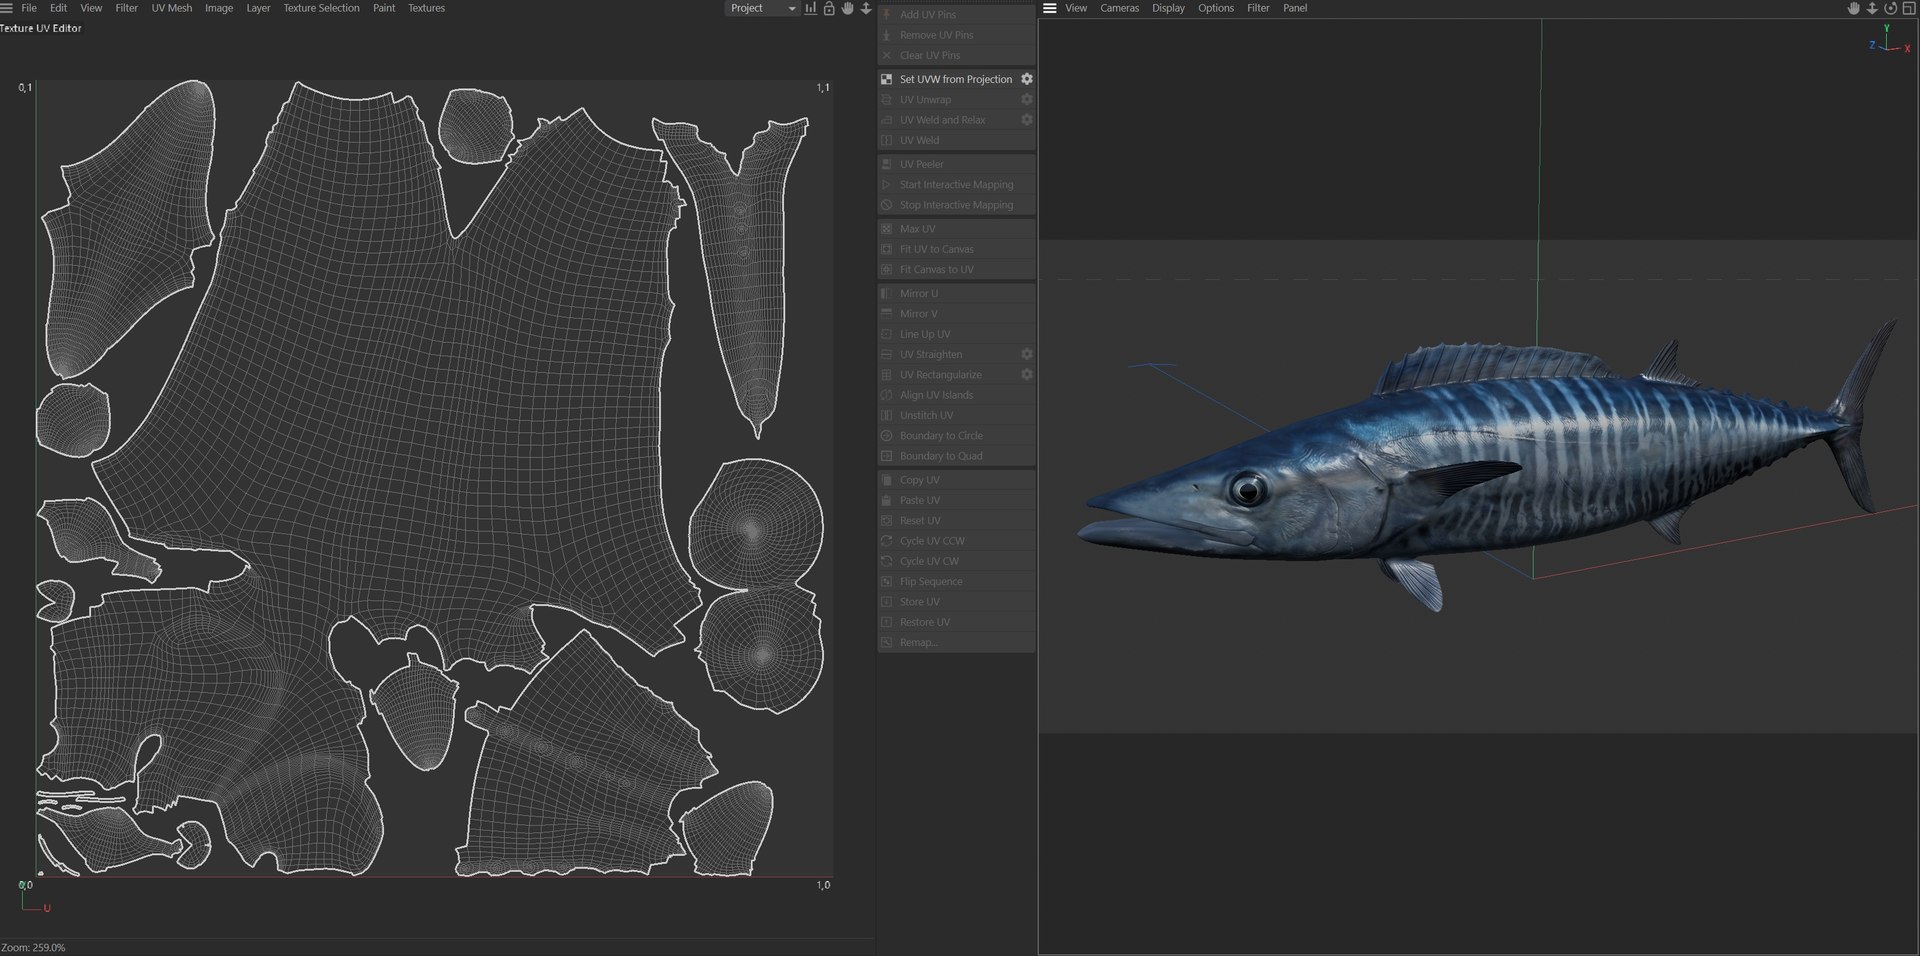Open the Options menu
Image resolution: width=1920 pixels, height=956 pixels.
tap(1216, 8)
